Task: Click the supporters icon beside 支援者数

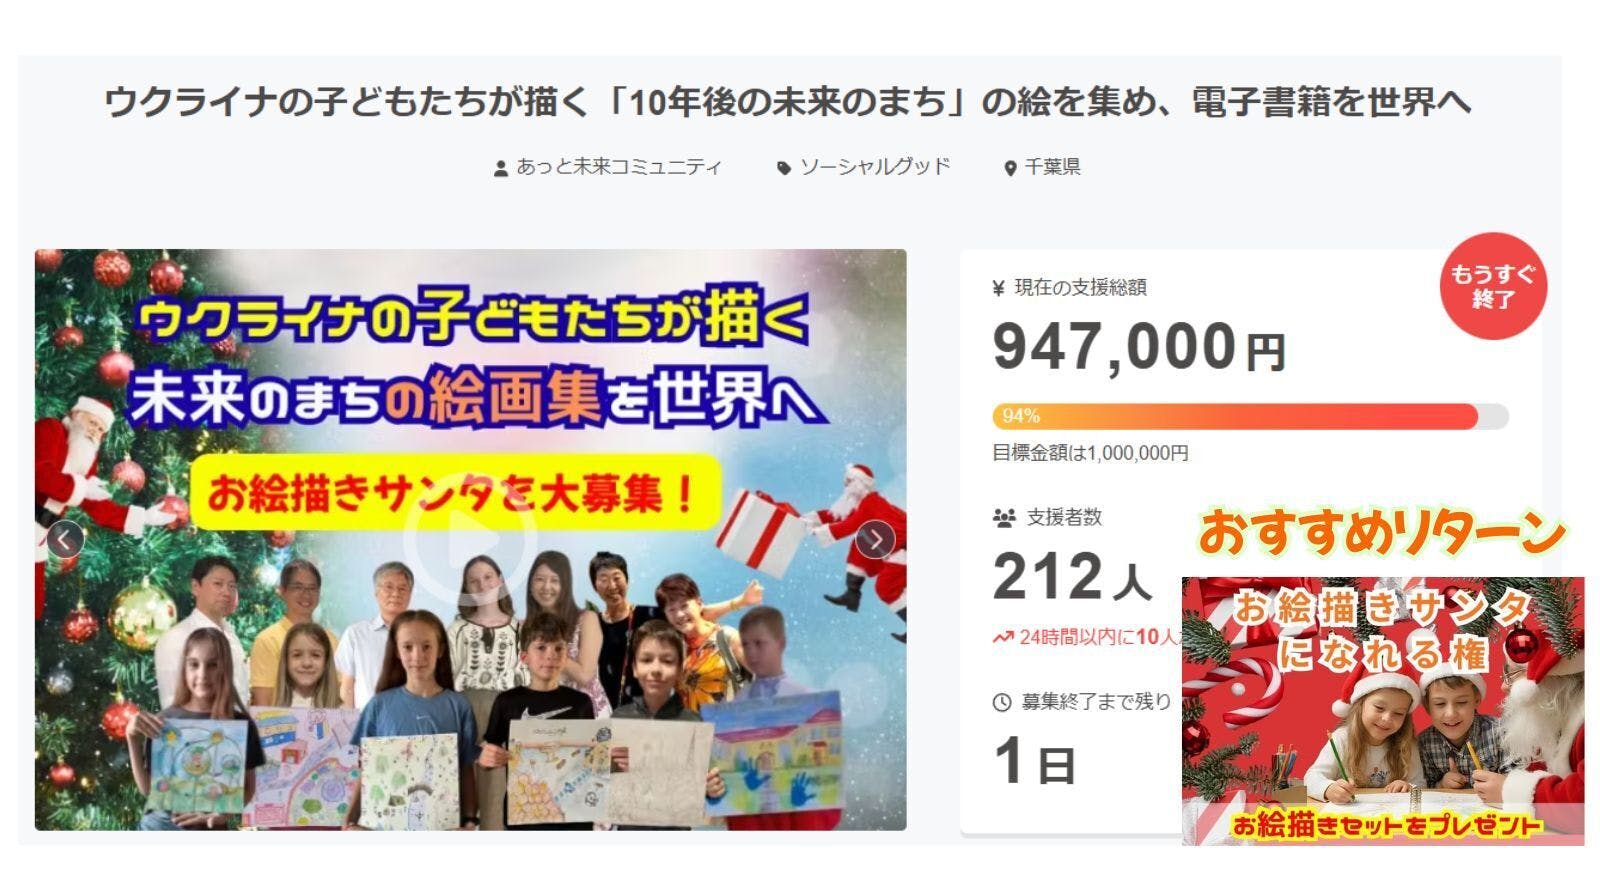Action: click(1004, 518)
